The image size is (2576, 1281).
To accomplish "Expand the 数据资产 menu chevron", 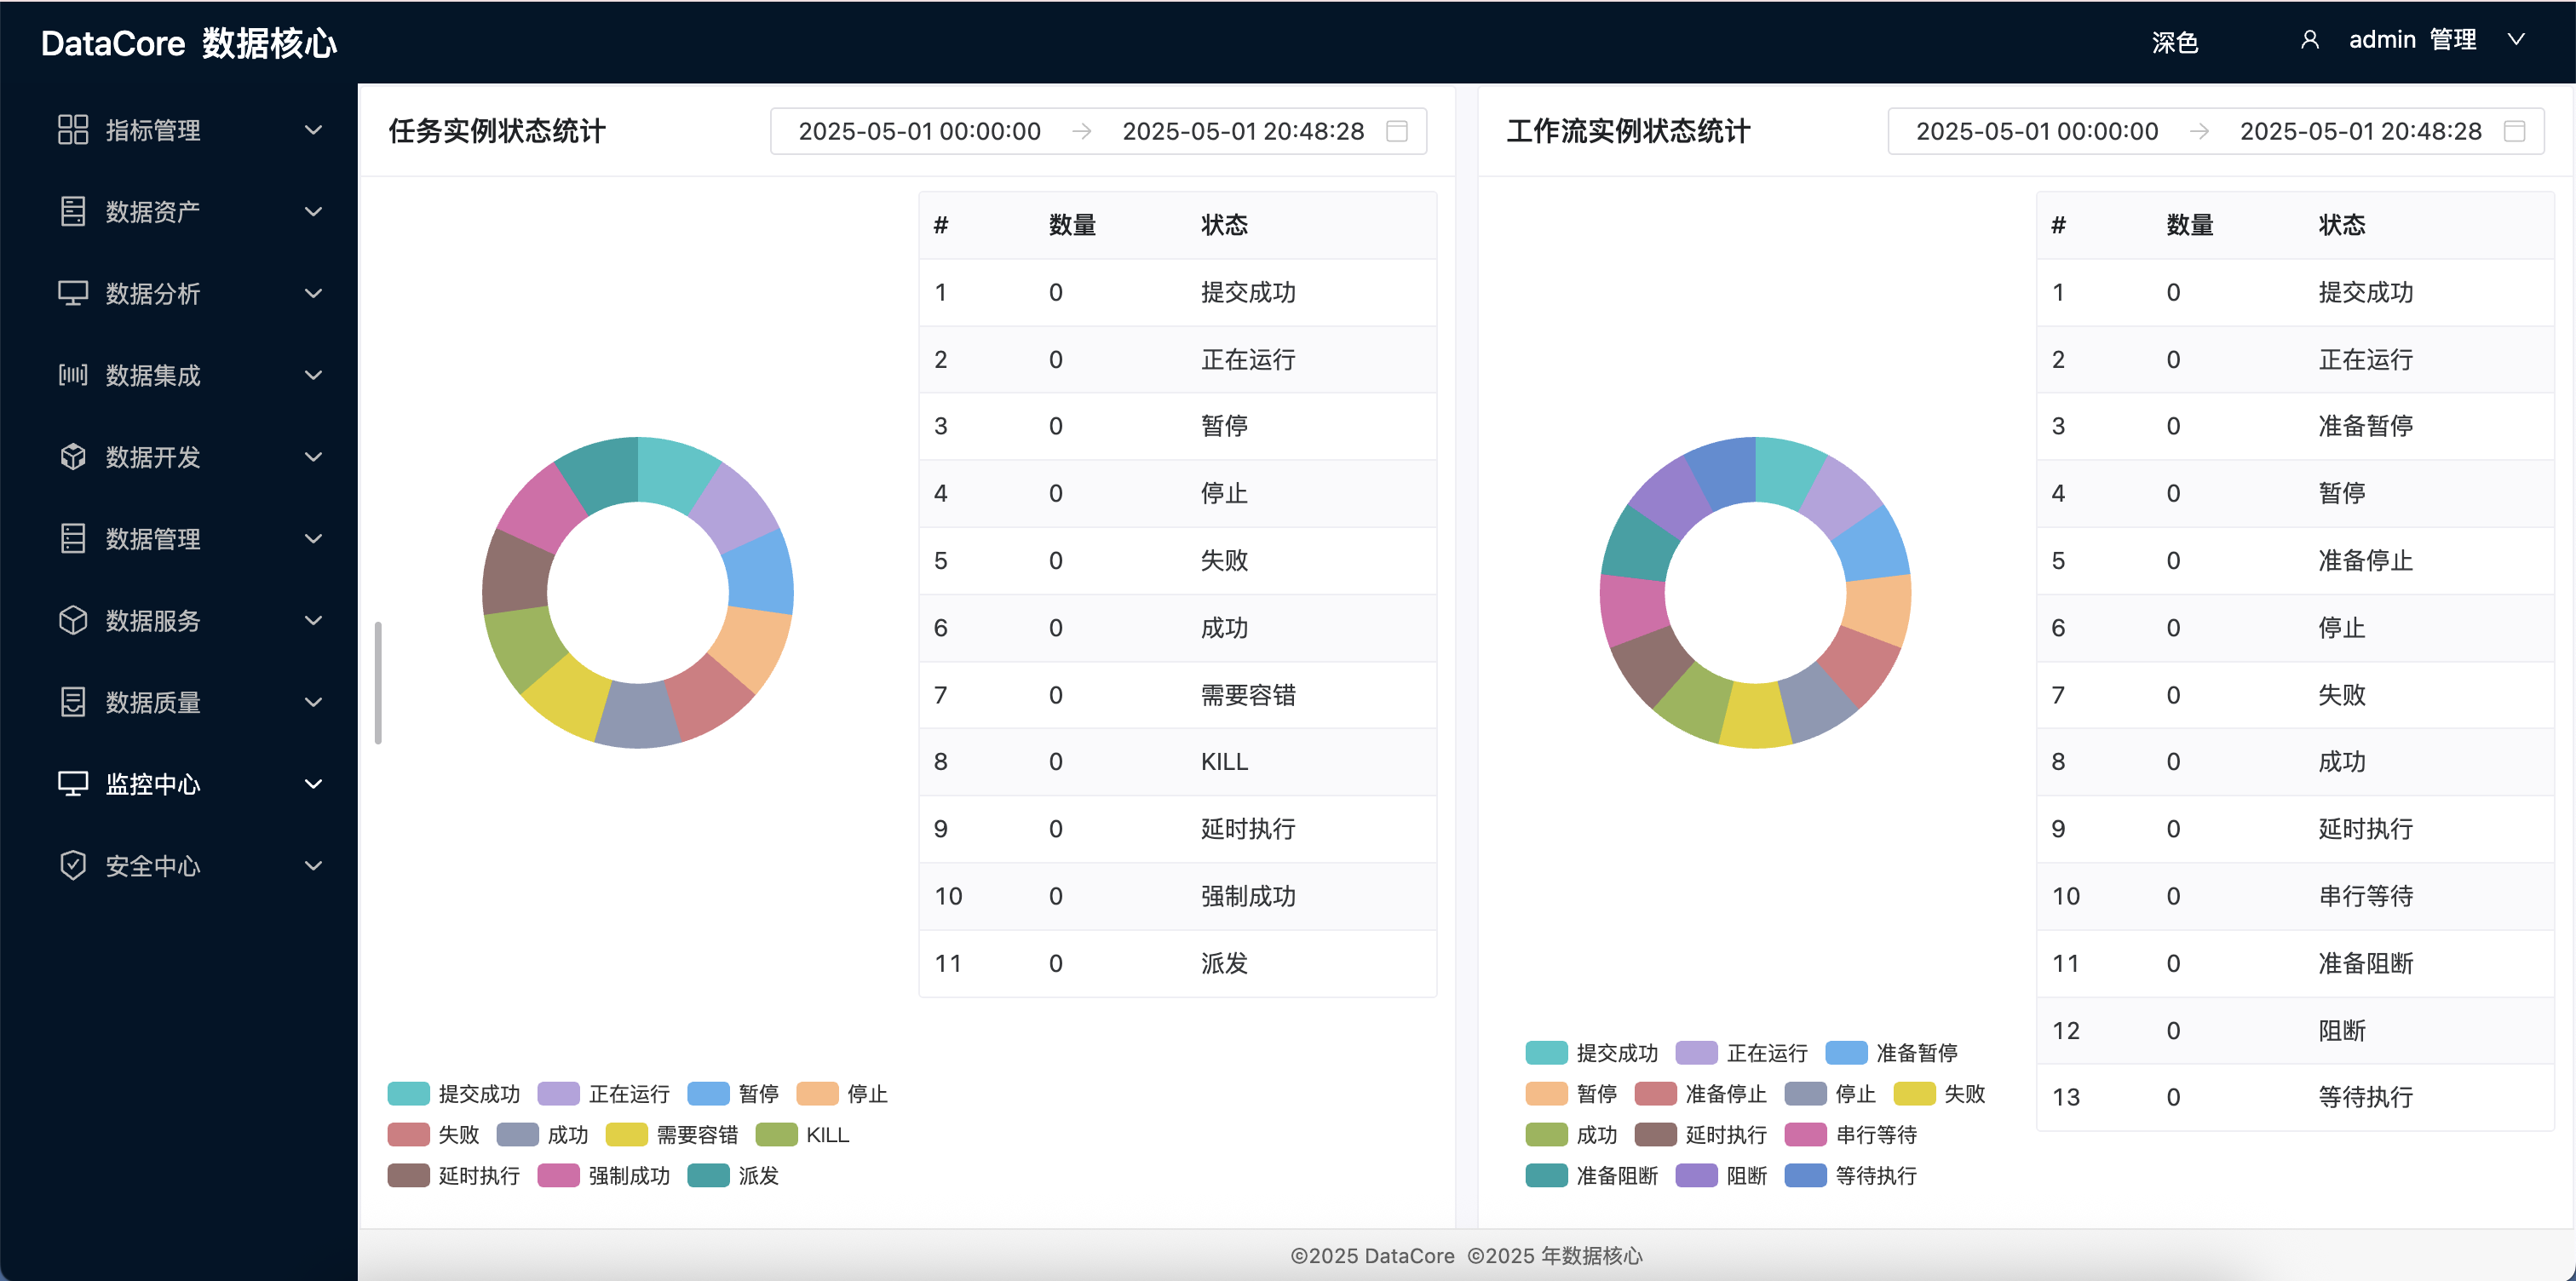I will tap(313, 212).
